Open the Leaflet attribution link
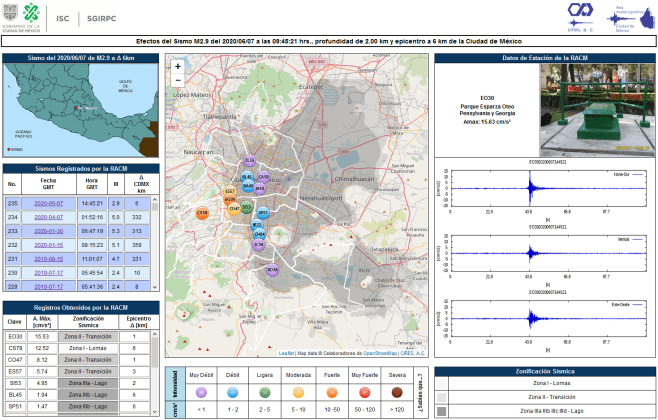Viewport: 658px width, 420px height. click(x=286, y=353)
